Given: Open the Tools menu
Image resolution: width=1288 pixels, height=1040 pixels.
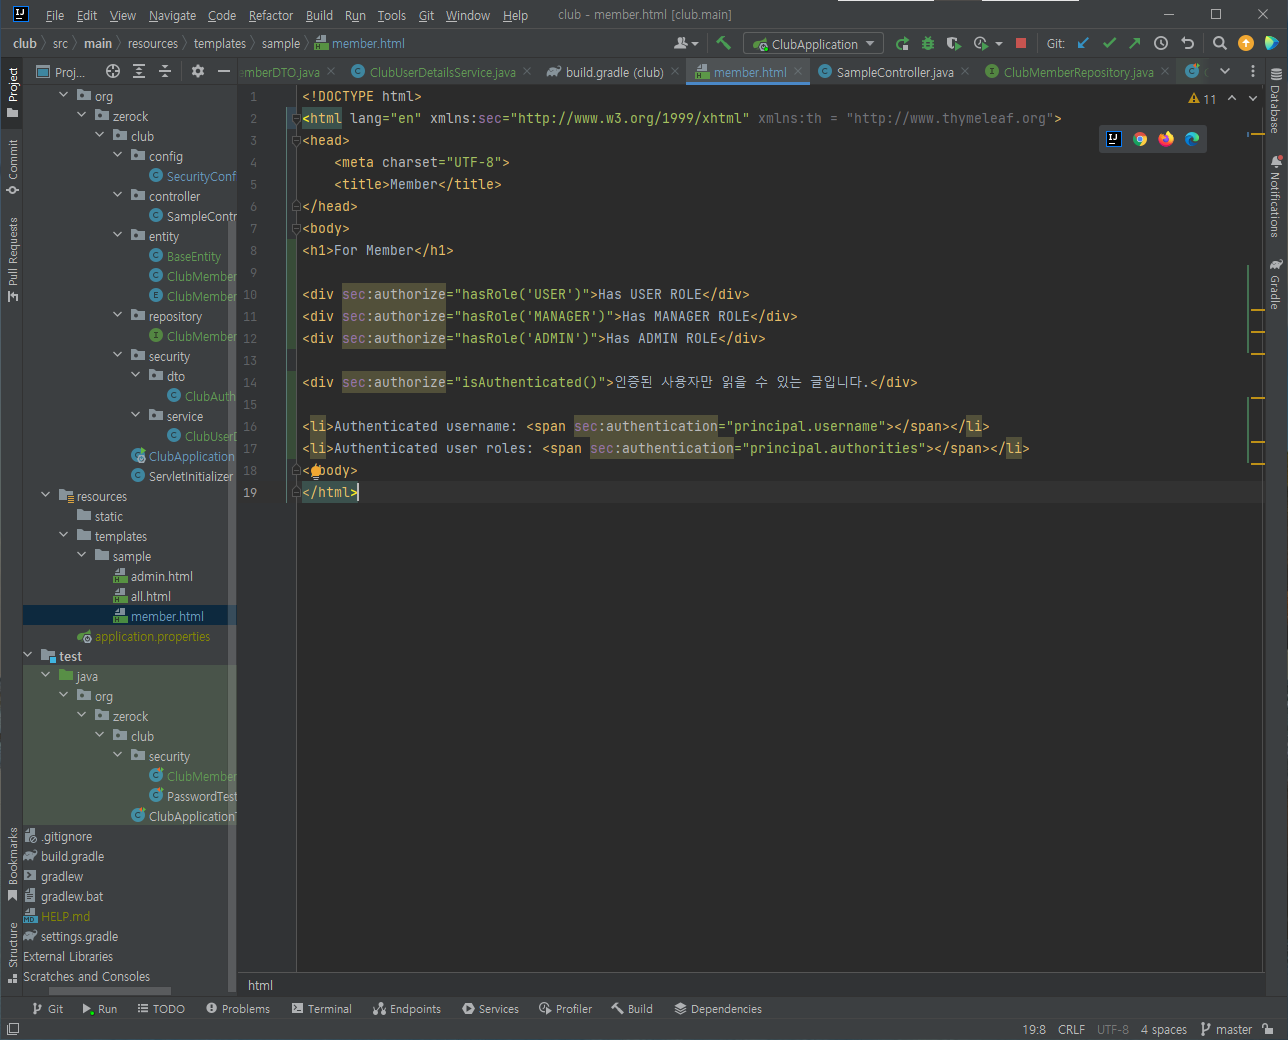Looking at the screenshot, I should click(x=392, y=15).
